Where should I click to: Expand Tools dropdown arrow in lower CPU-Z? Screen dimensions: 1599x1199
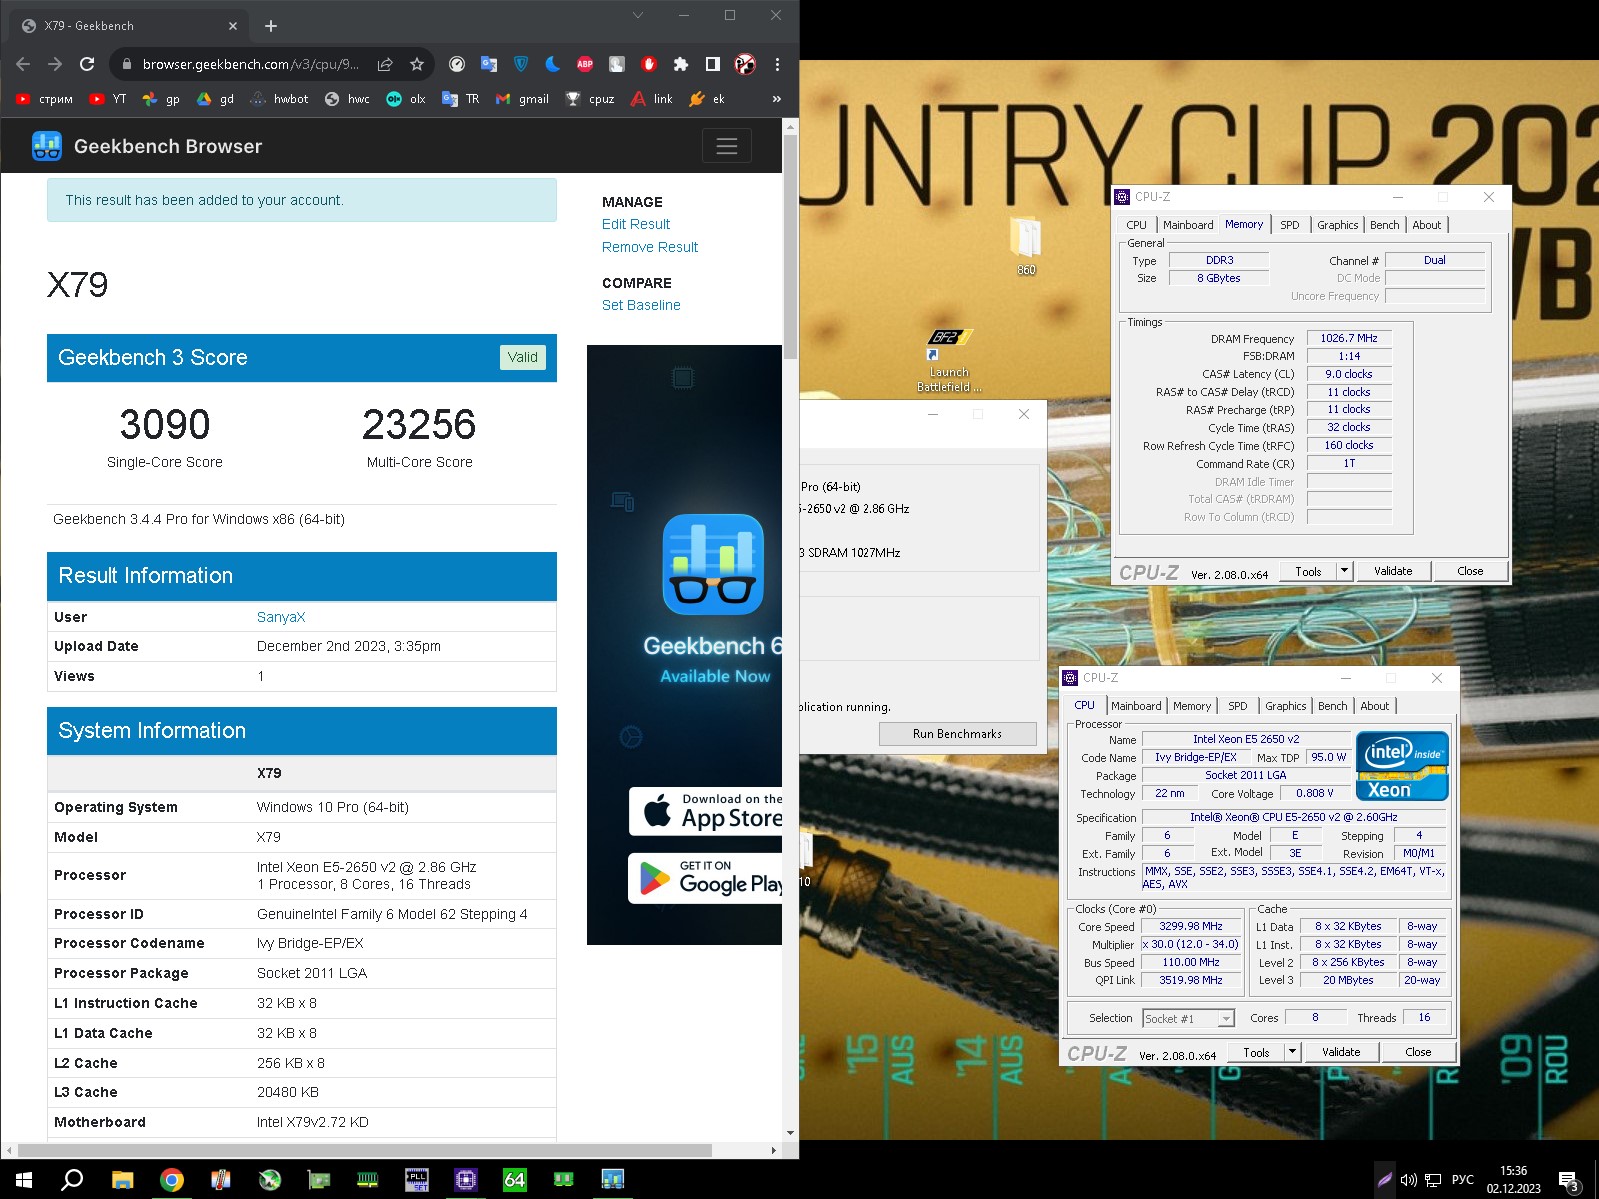tap(1292, 1052)
